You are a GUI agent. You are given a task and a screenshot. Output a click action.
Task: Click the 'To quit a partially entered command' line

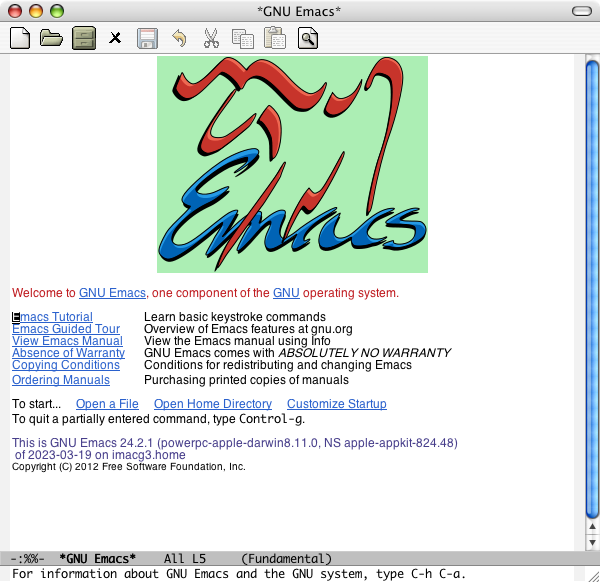[x=158, y=419]
